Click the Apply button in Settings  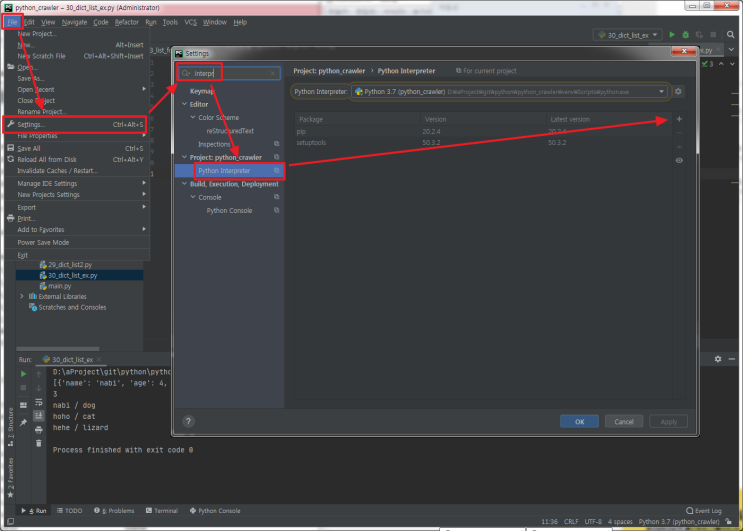click(668, 422)
